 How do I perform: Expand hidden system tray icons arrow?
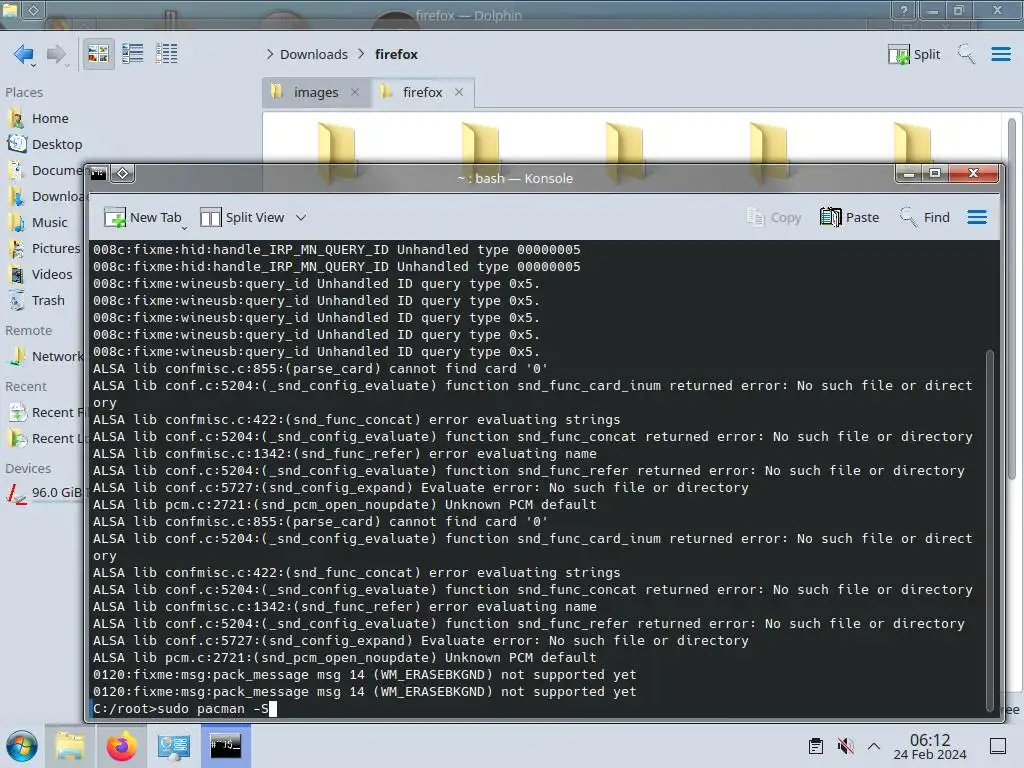coord(874,746)
